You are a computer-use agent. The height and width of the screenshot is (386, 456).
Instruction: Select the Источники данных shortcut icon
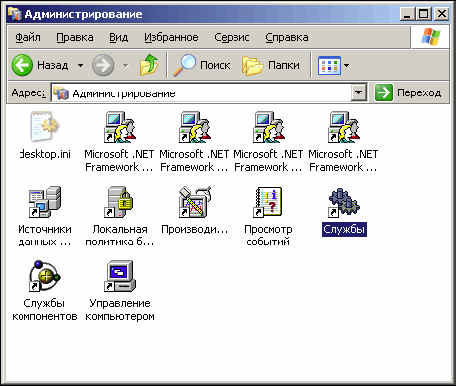(45, 202)
